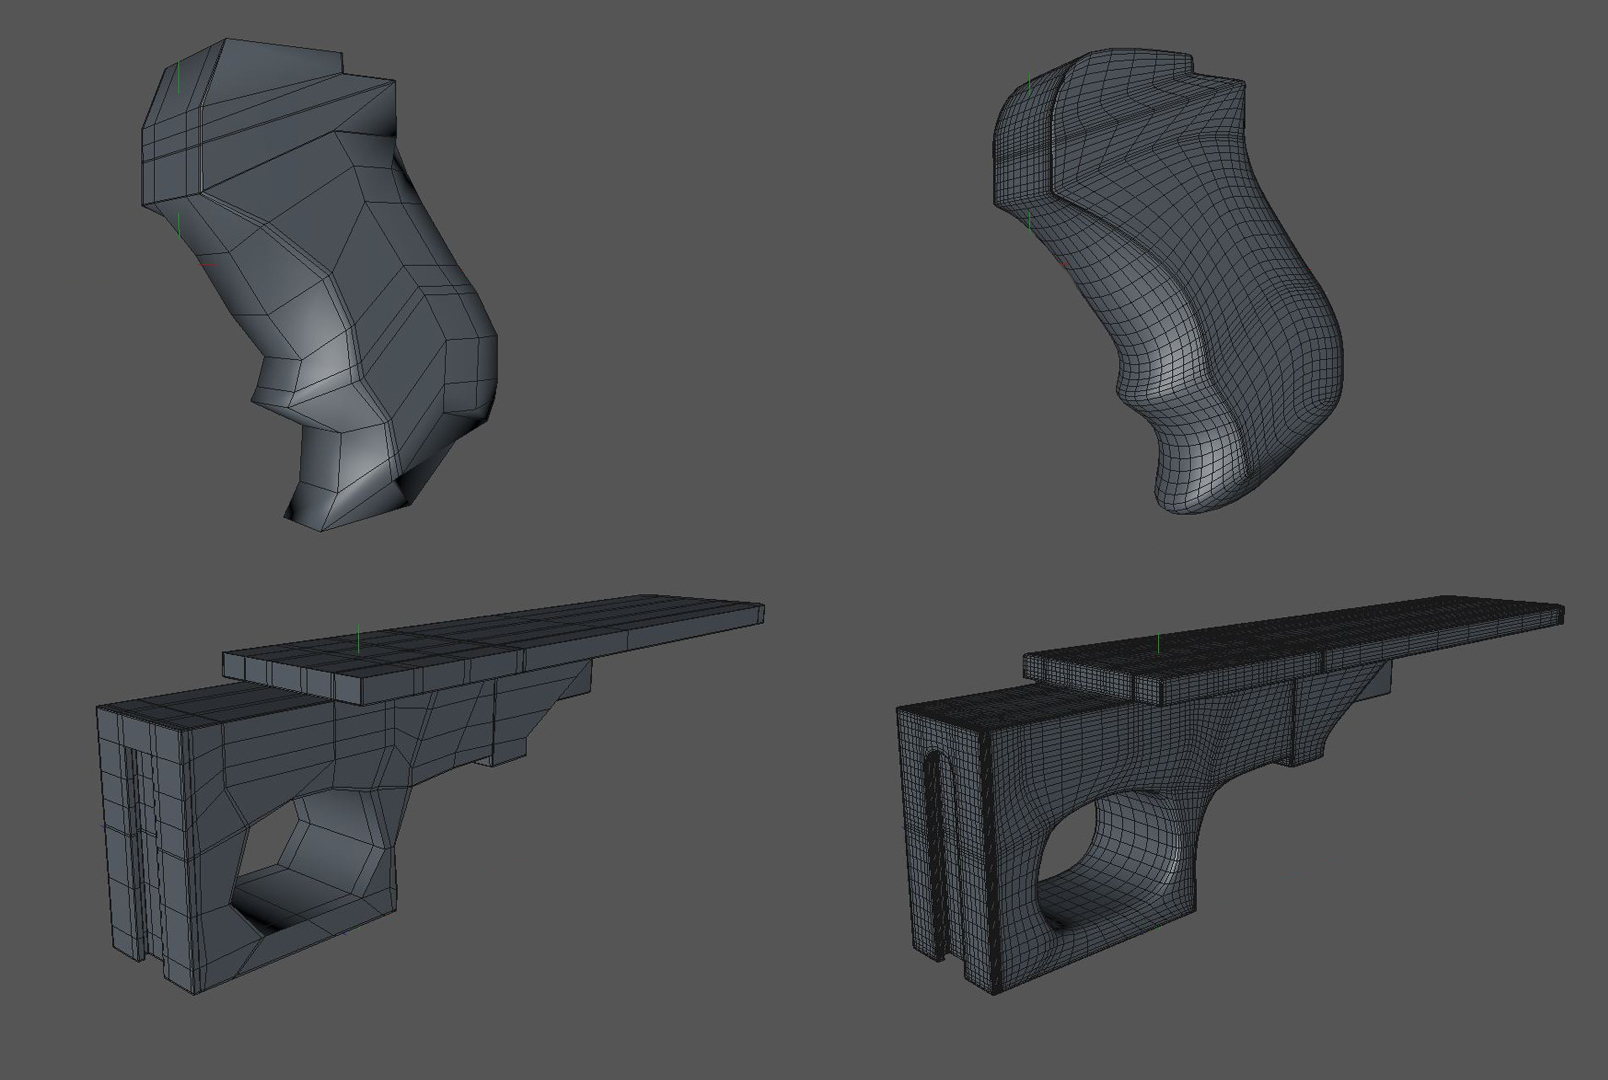Select the low-poly pistol grip model

coord(320,285)
